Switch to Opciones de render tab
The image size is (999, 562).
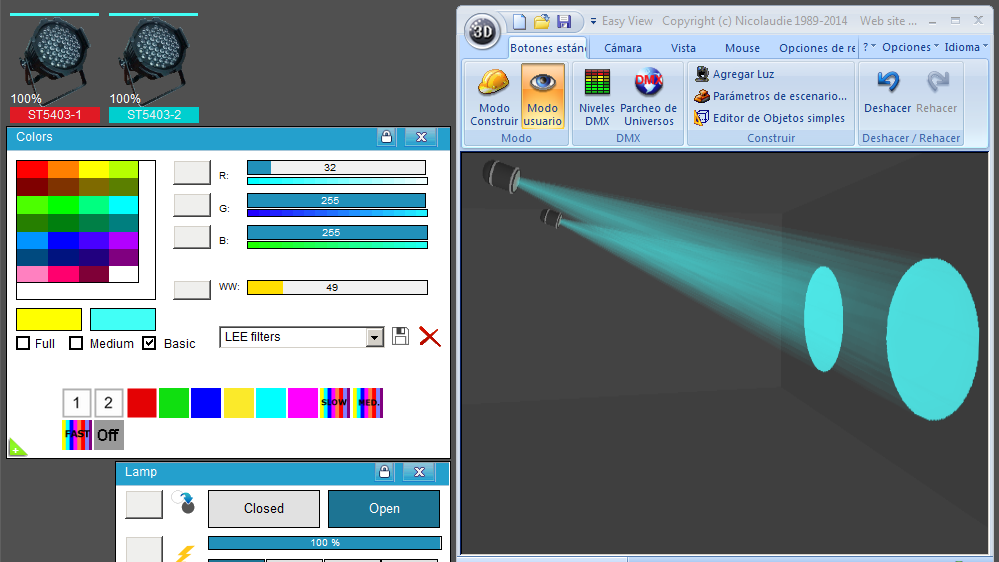[817, 48]
